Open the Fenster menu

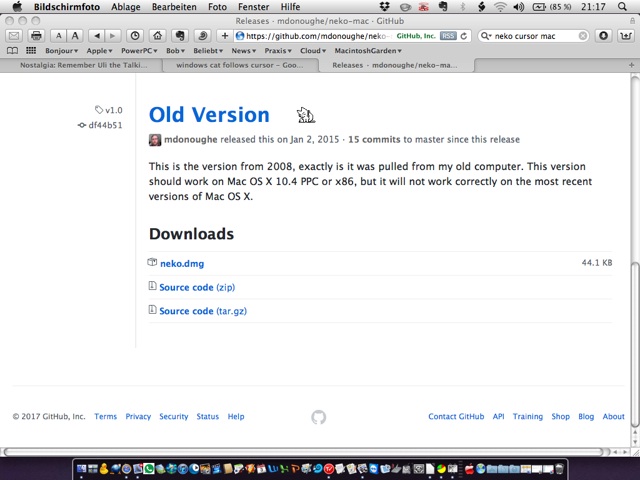253,7
